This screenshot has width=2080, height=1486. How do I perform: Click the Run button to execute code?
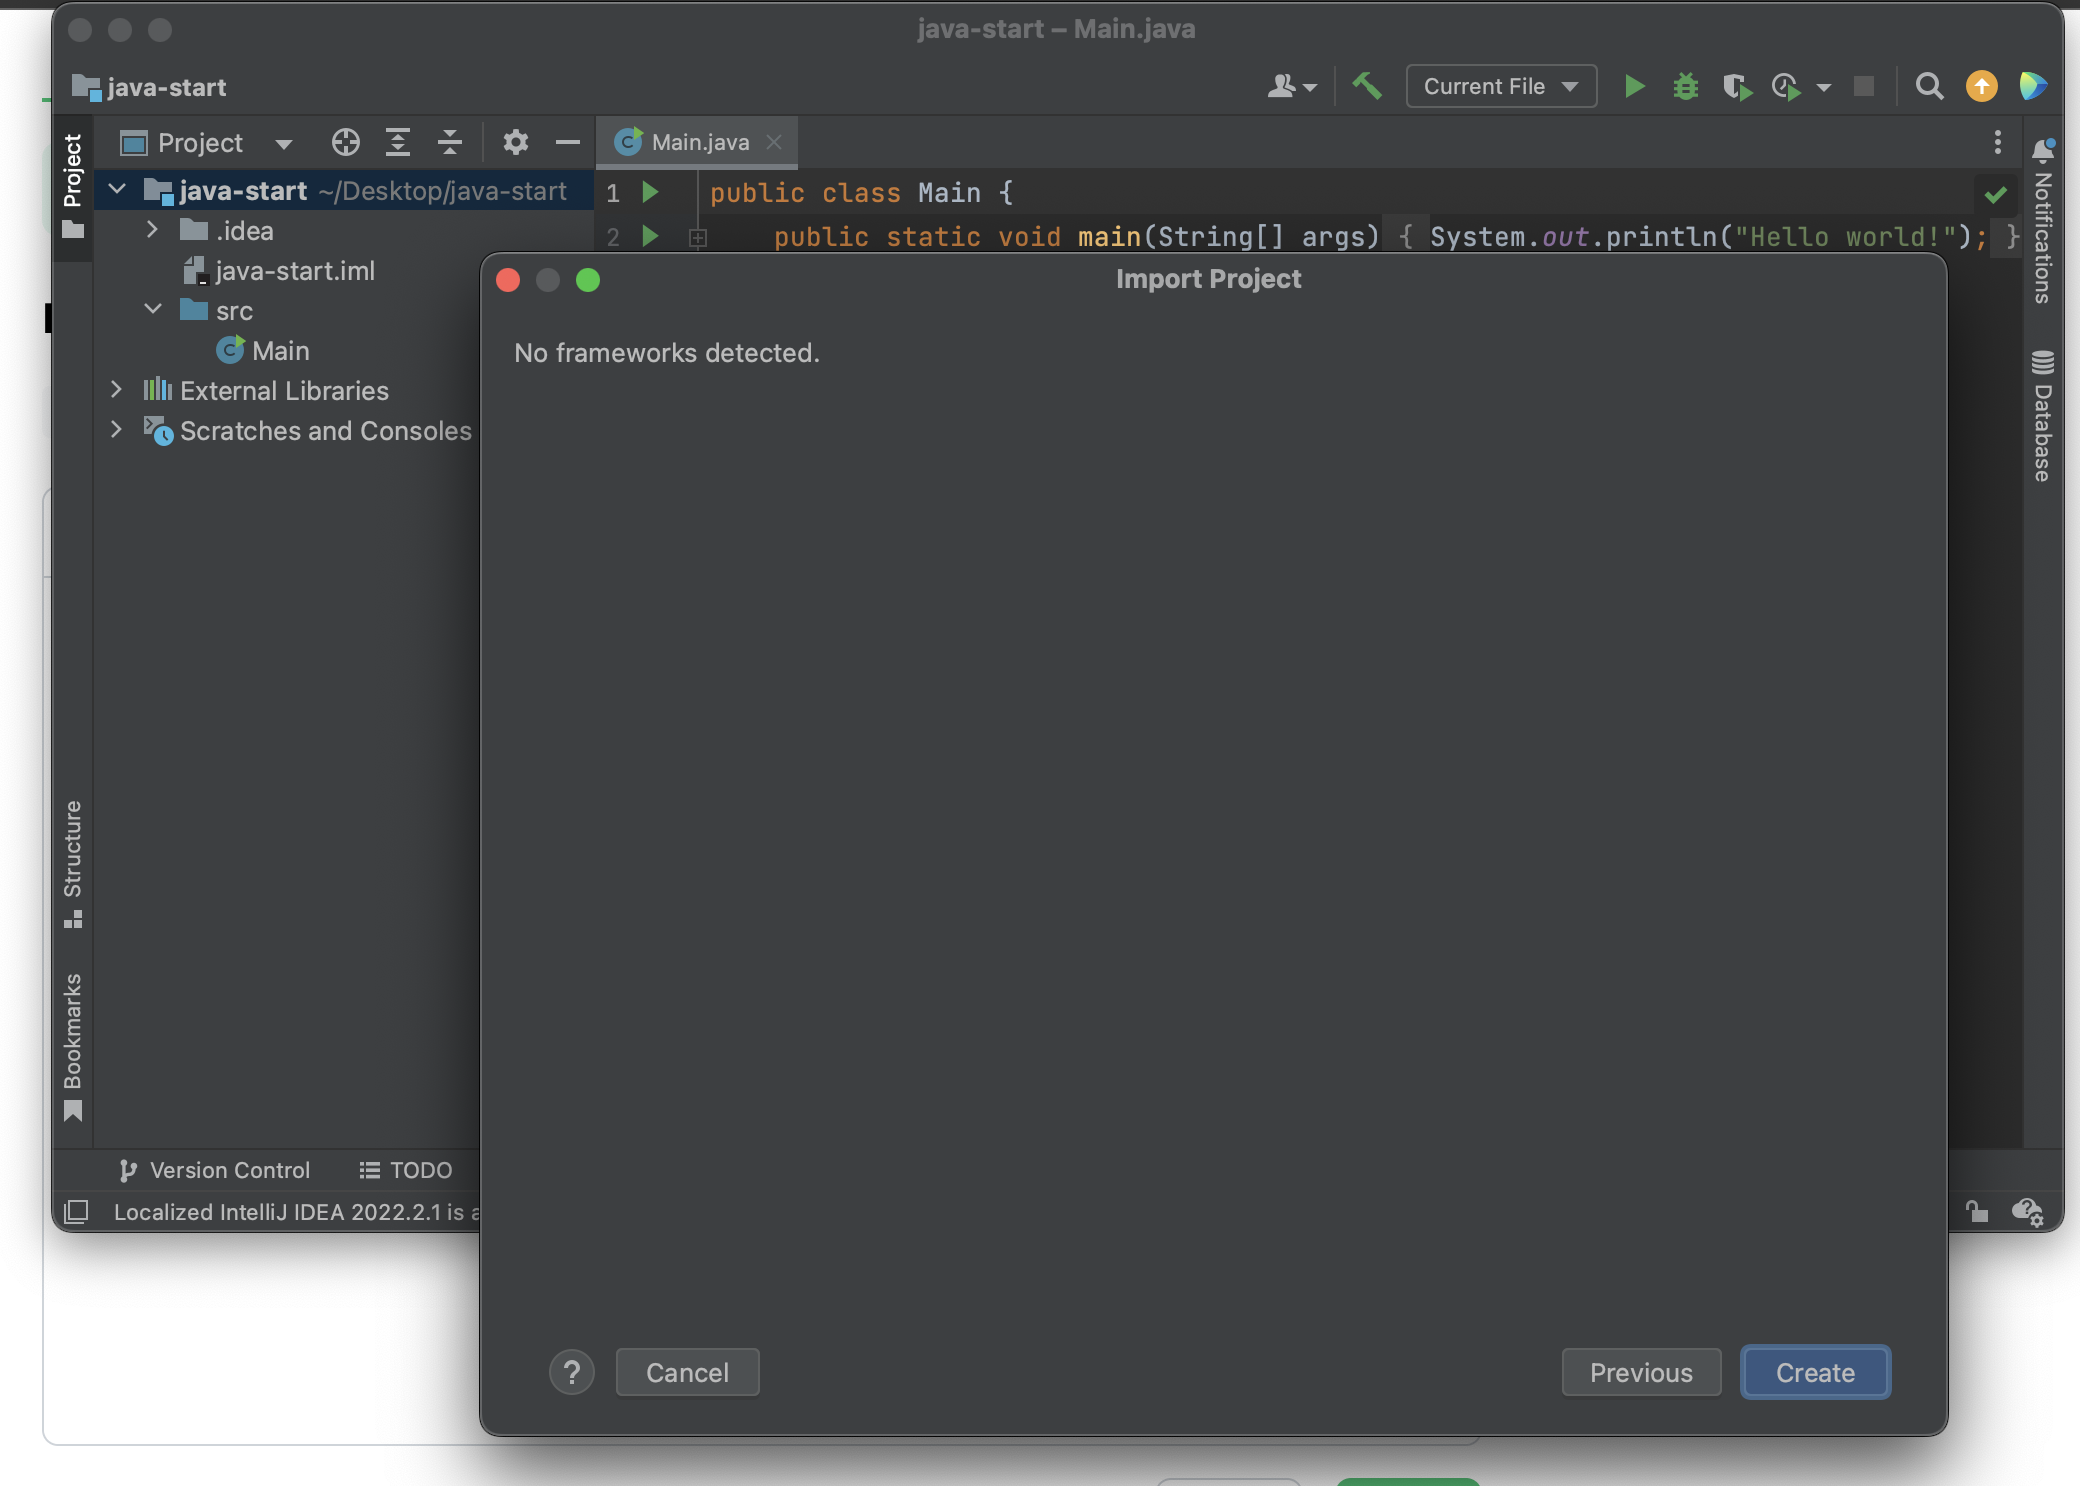tap(1636, 87)
